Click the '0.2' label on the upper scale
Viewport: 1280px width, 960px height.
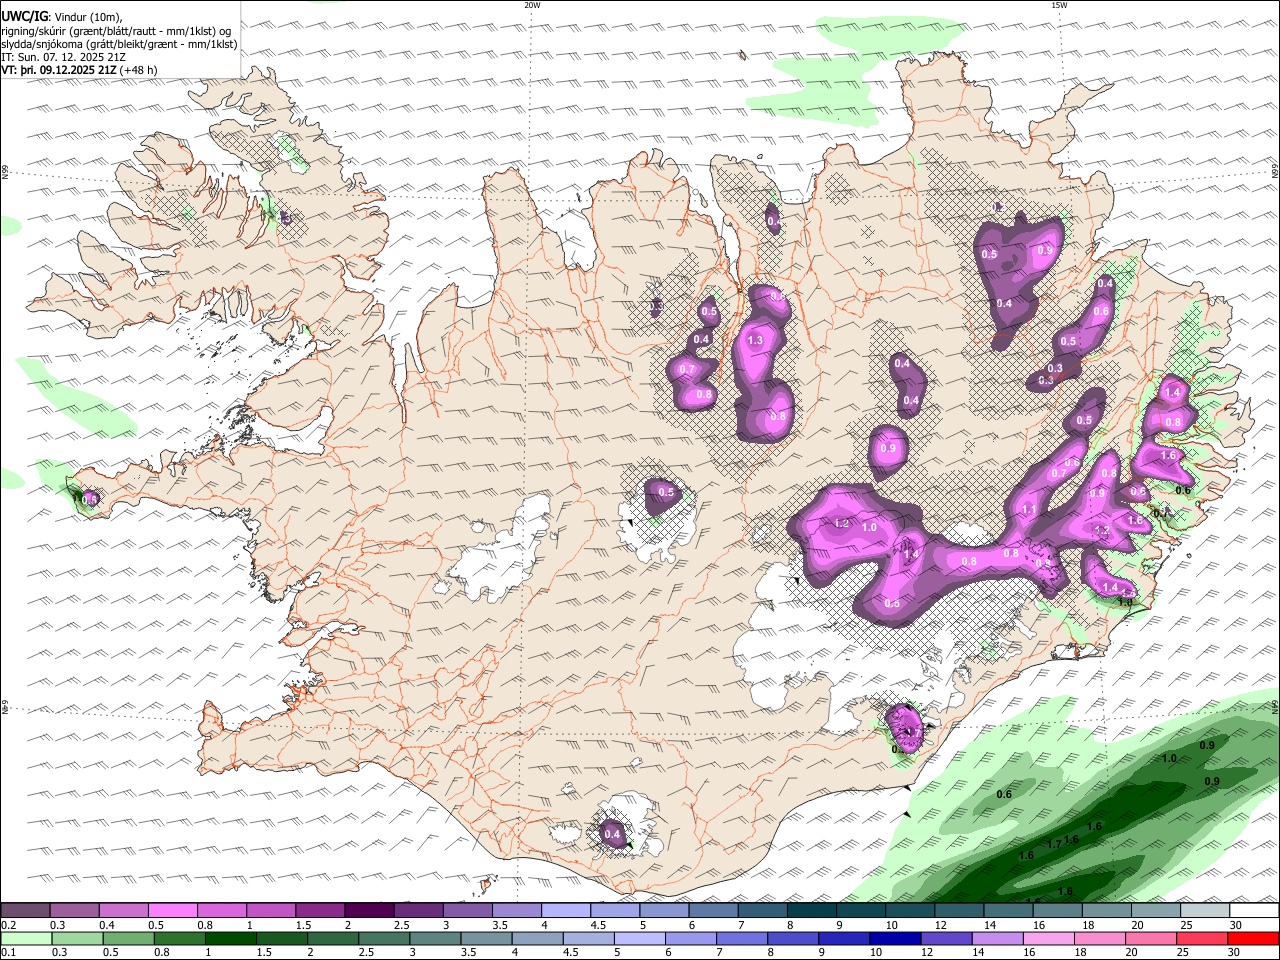(9, 925)
